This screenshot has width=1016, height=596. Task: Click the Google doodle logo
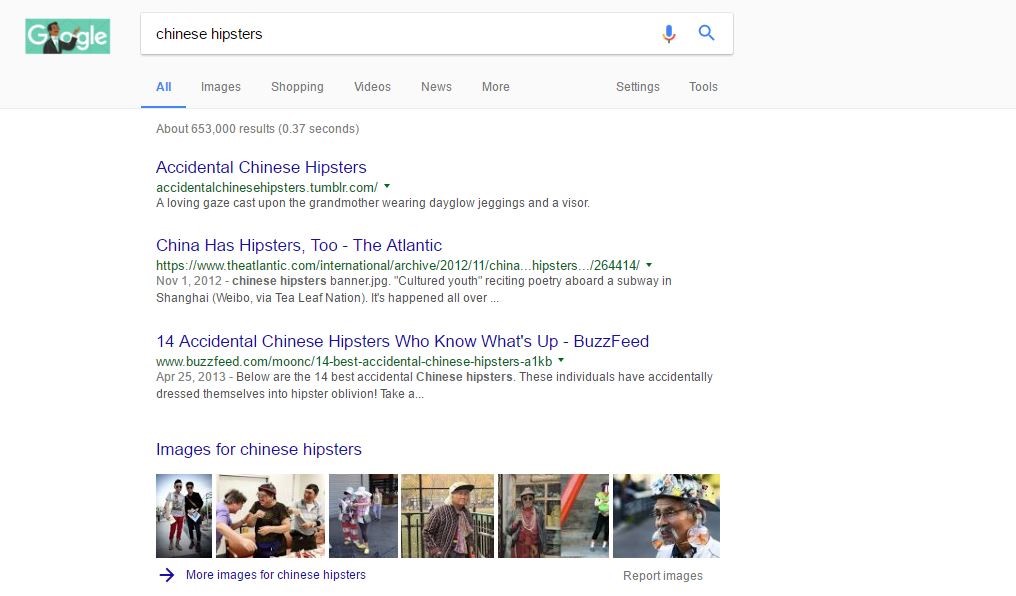click(x=67, y=36)
